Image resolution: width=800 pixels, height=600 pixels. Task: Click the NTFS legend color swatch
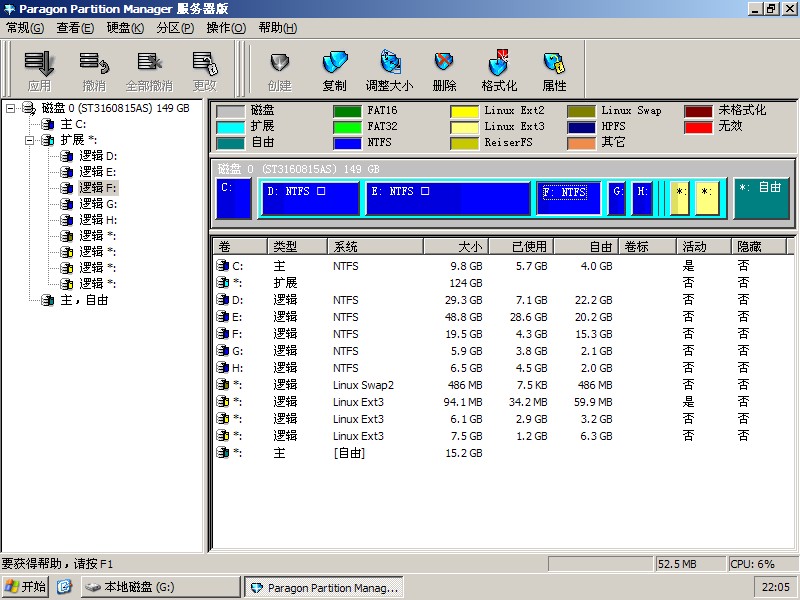click(347, 143)
